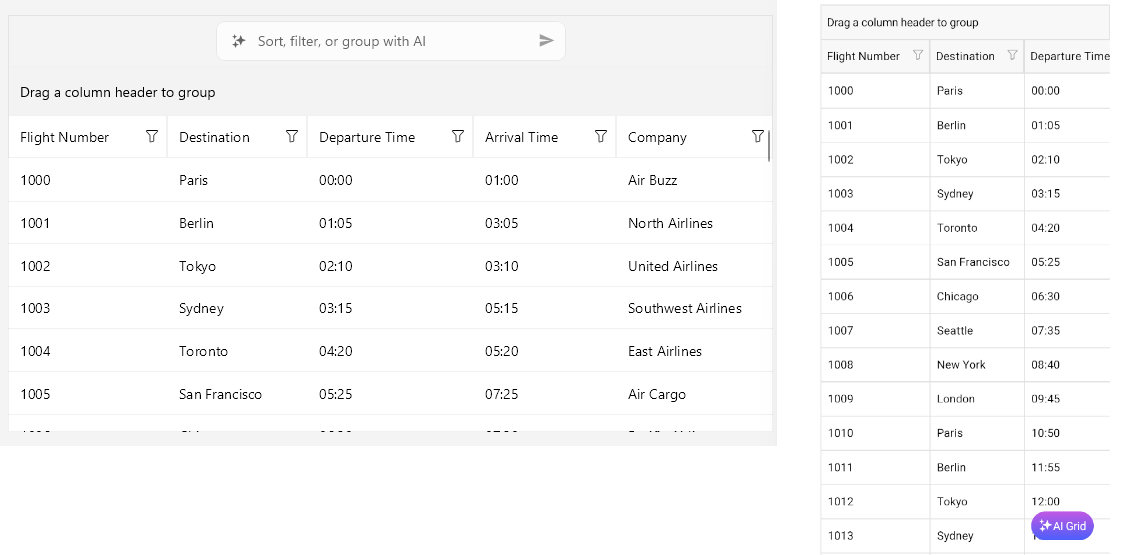Open the Departure Time column filter
Image resolution: width=1121 pixels, height=555 pixels.
coord(458,137)
